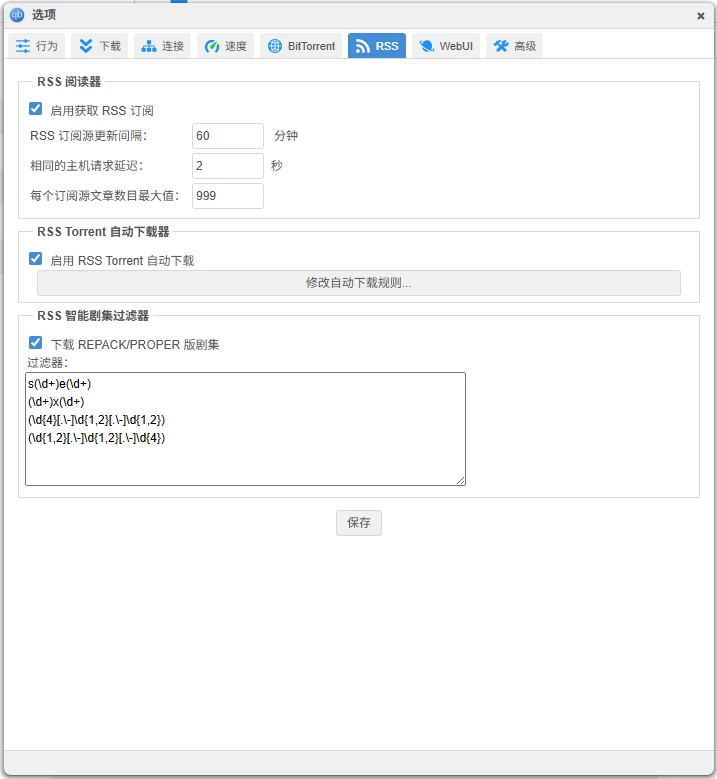This screenshot has height=779, width=717.
Task: Switch to the 下载 tab
Action: (100, 46)
